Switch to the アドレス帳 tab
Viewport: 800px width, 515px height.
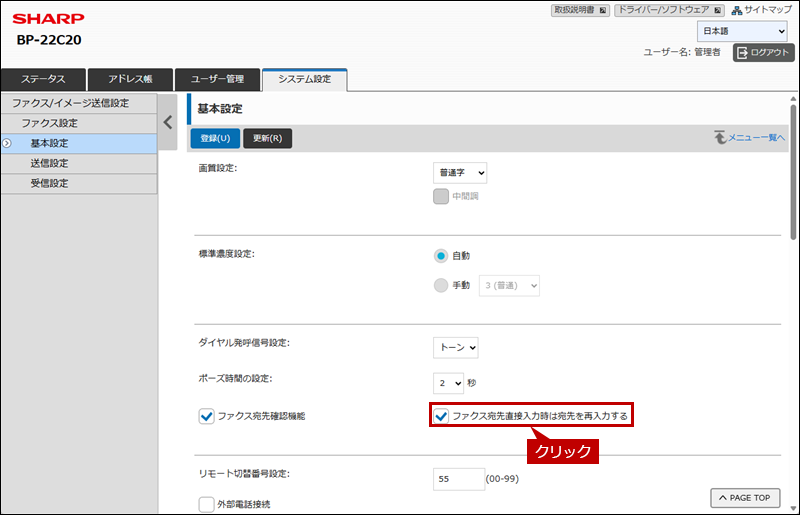tap(130, 79)
